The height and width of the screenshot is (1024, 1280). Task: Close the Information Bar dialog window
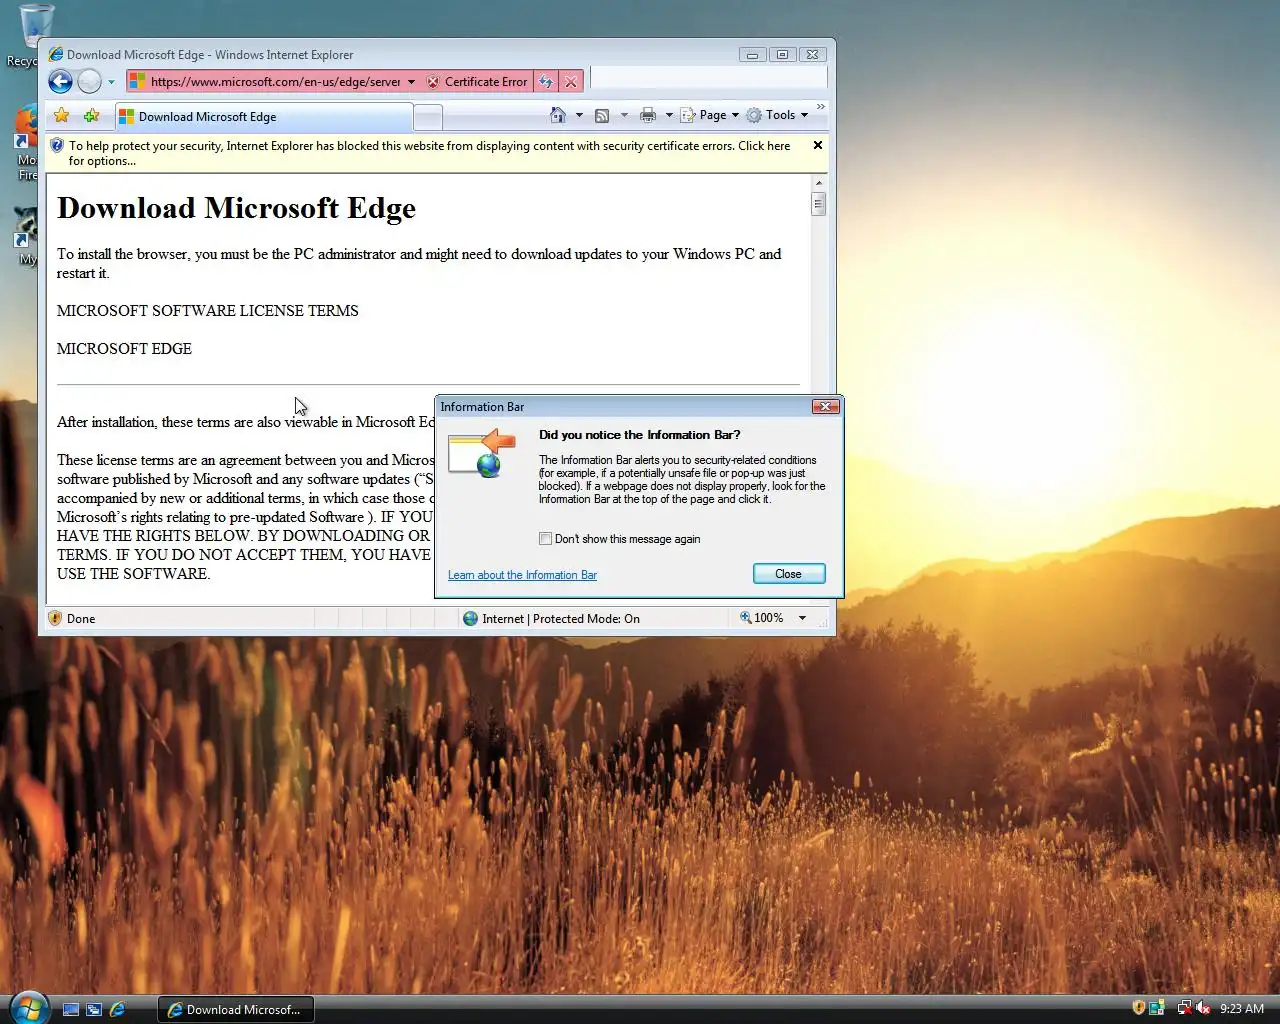point(825,406)
